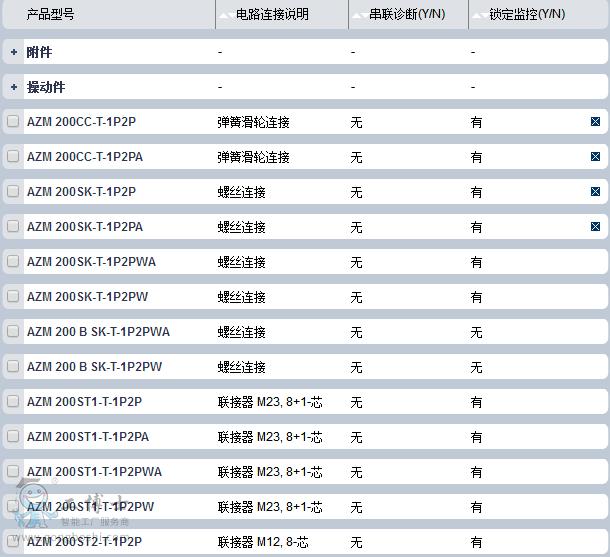Check the AZM 200ST1-T-1P2PWA checkbox
Screen dimensions: 610x557
pyautogui.click(x=13, y=472)
